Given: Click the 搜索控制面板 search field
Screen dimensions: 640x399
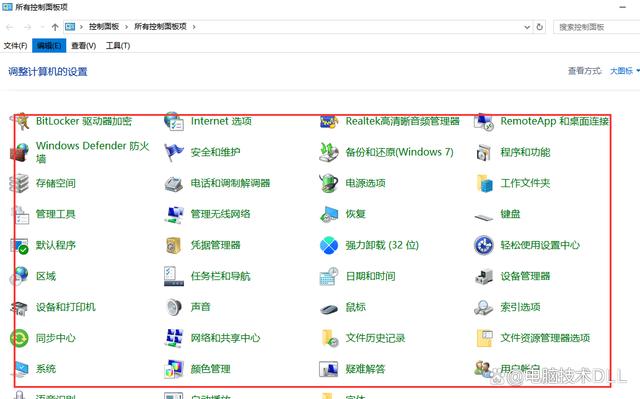Looking at the screenshot, I should point(596,27).
